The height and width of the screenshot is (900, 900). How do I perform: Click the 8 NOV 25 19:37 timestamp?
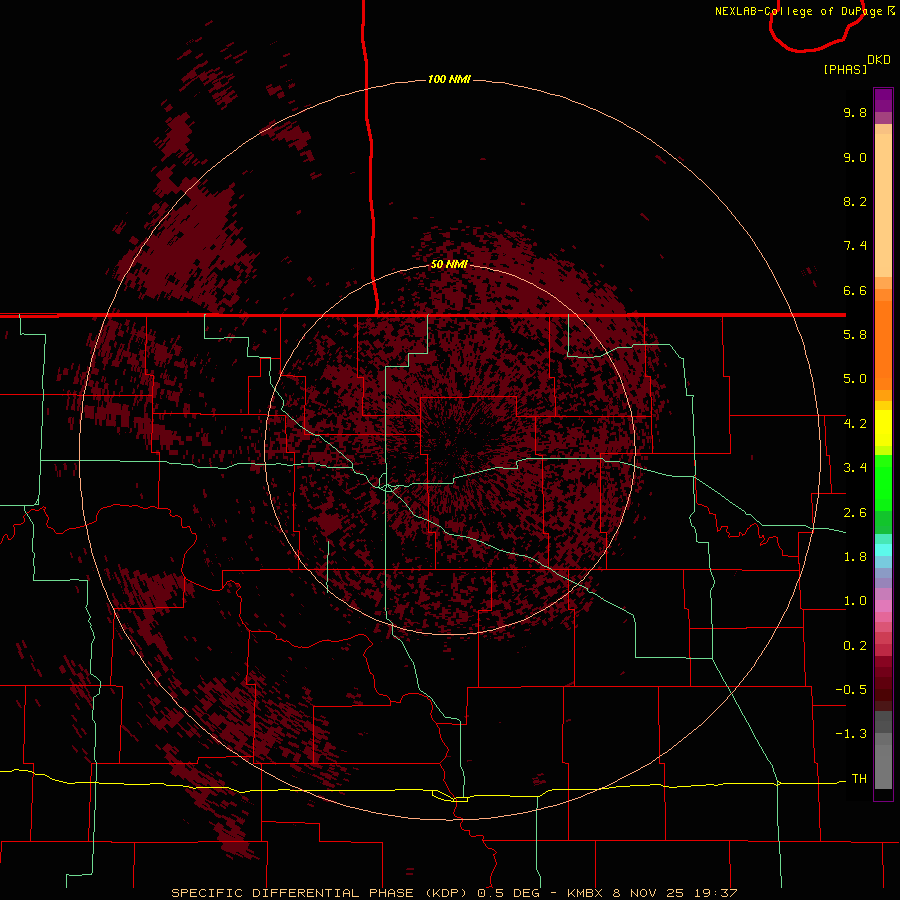[676, 893]
